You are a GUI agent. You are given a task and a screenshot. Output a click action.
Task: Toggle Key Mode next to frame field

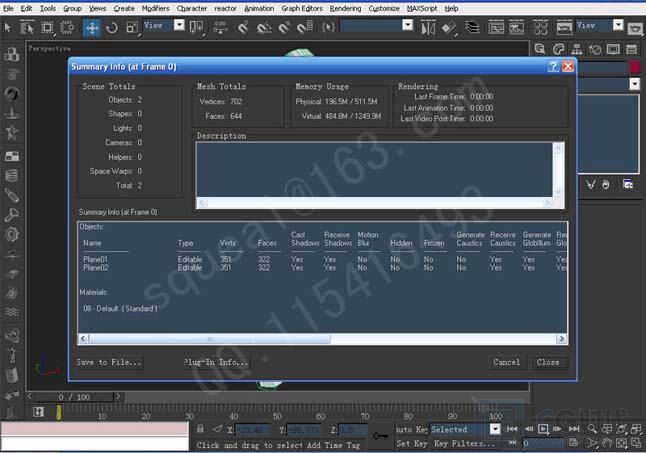pos(512,443)
